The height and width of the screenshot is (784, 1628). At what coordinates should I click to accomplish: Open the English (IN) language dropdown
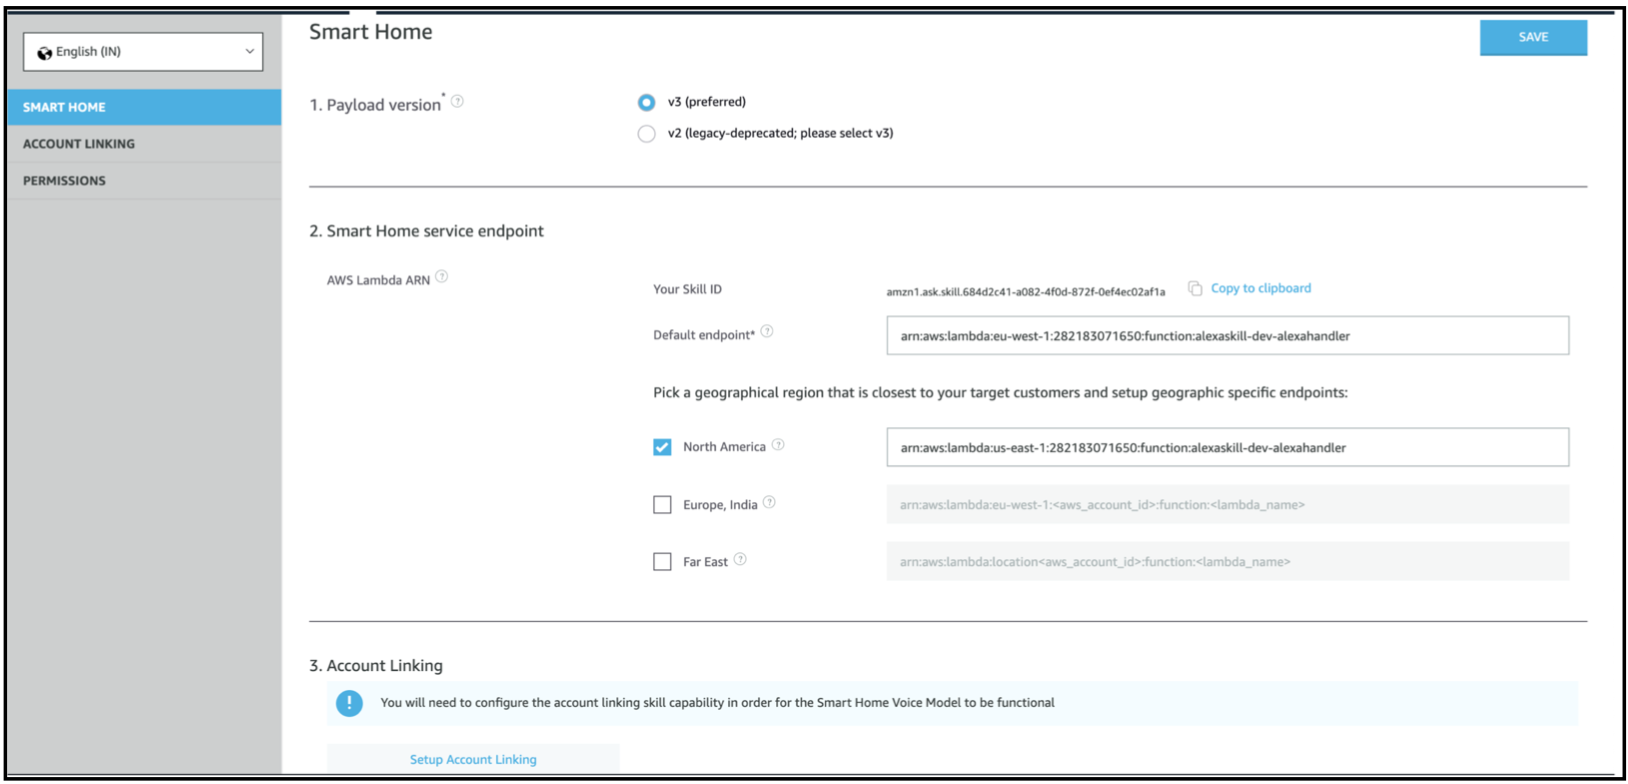pos(143,52)
